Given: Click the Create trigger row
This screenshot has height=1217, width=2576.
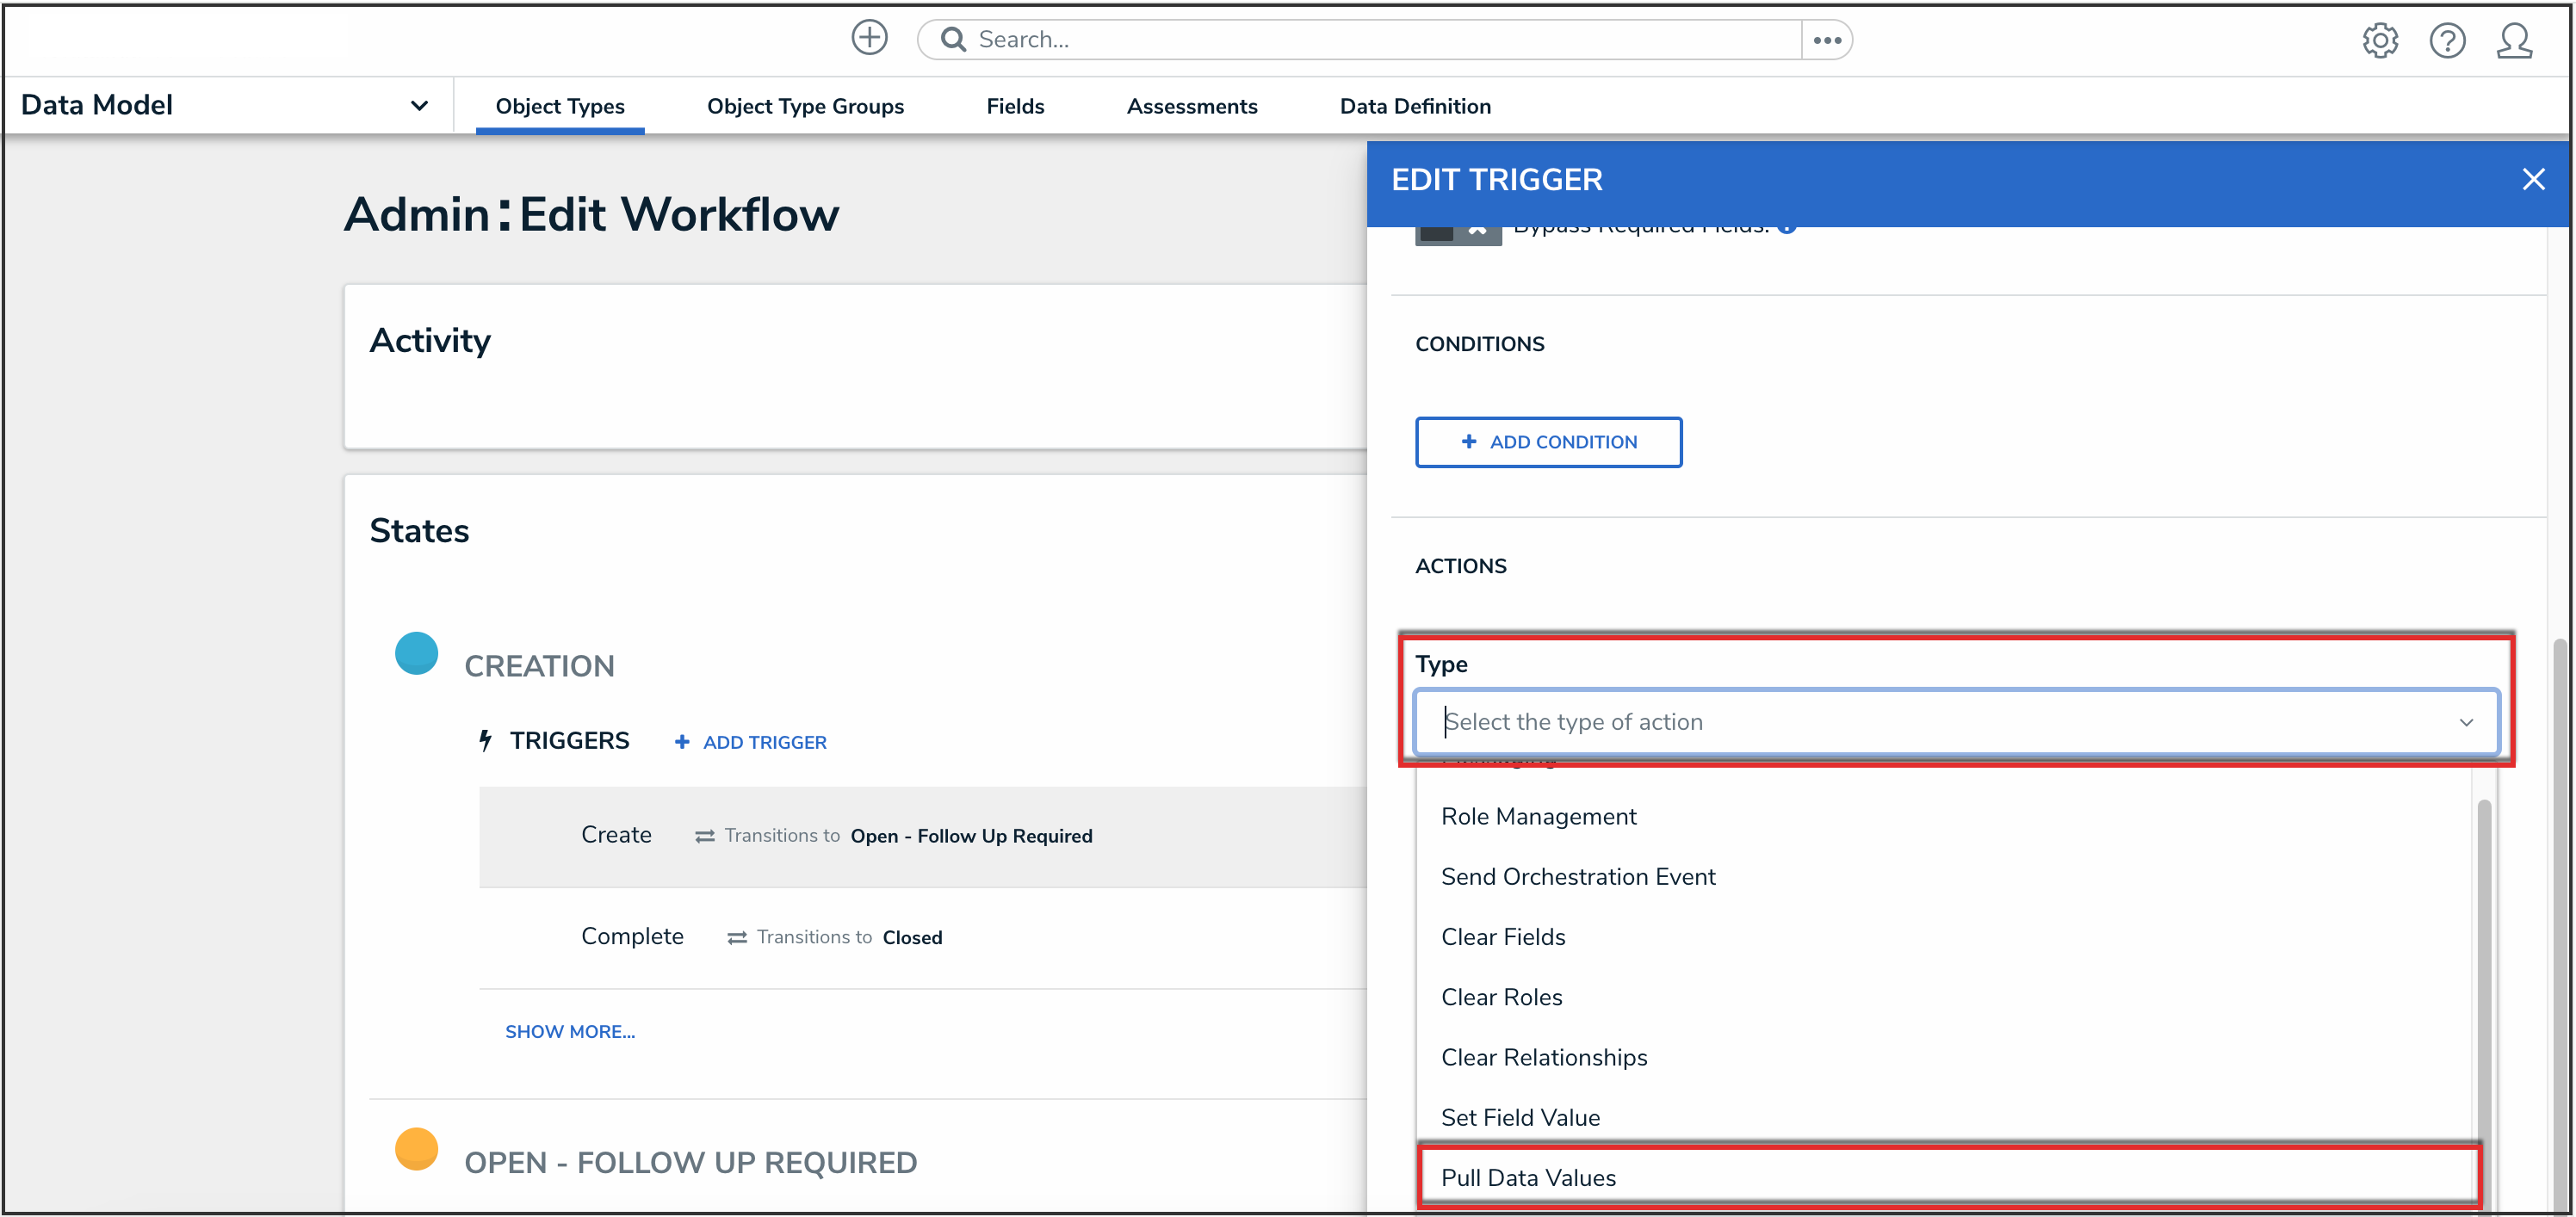Looking at the screenshot, I should point(616,835).
